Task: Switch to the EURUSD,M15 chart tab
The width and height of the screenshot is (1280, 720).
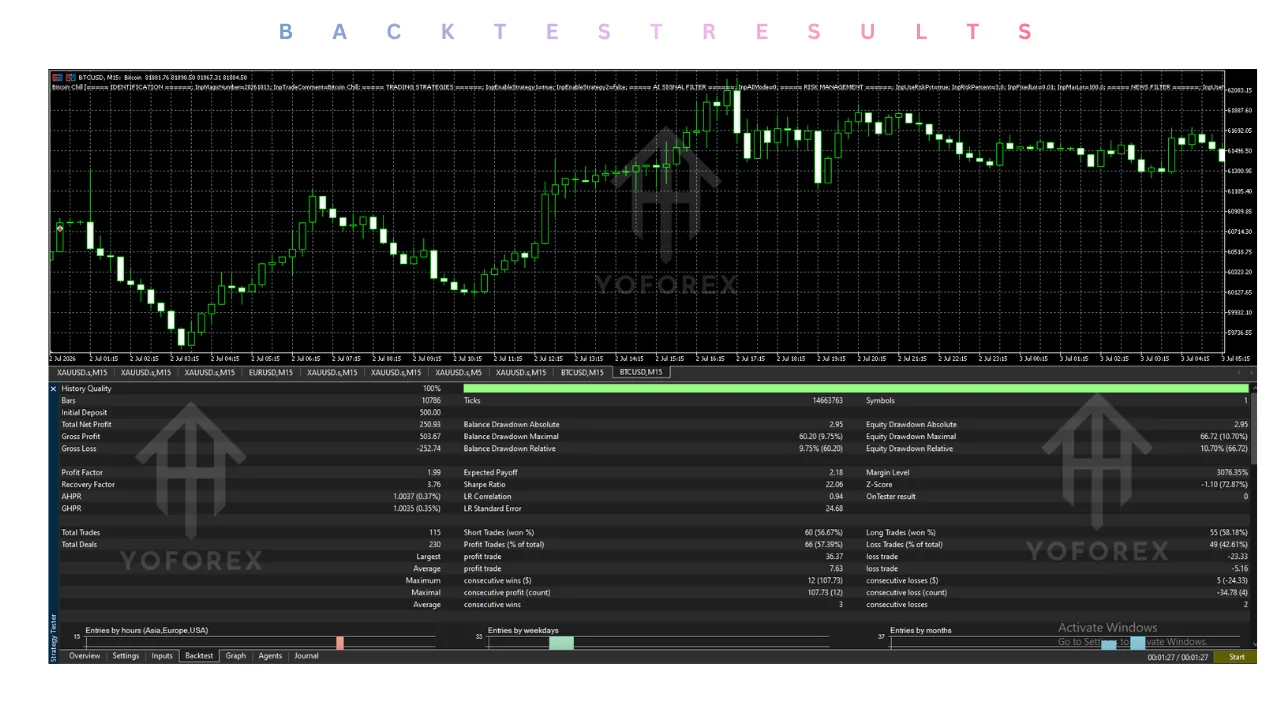Action: tap(271, 372)
